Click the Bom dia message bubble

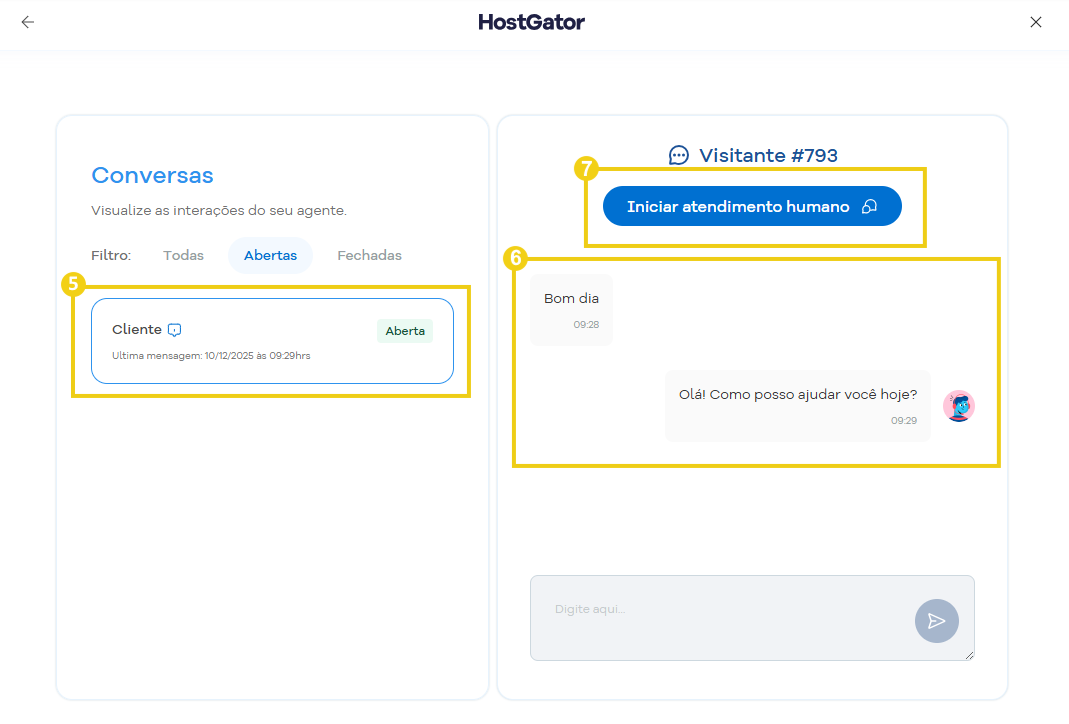pos(571,309)
